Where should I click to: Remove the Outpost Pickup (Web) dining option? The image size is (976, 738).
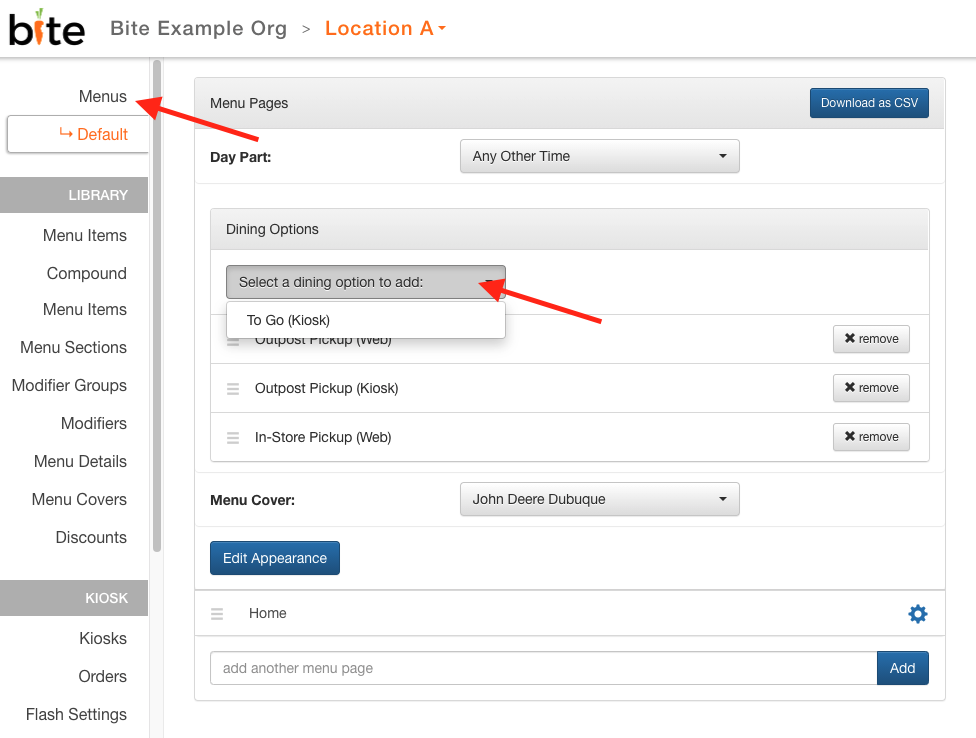click(871, 339)
